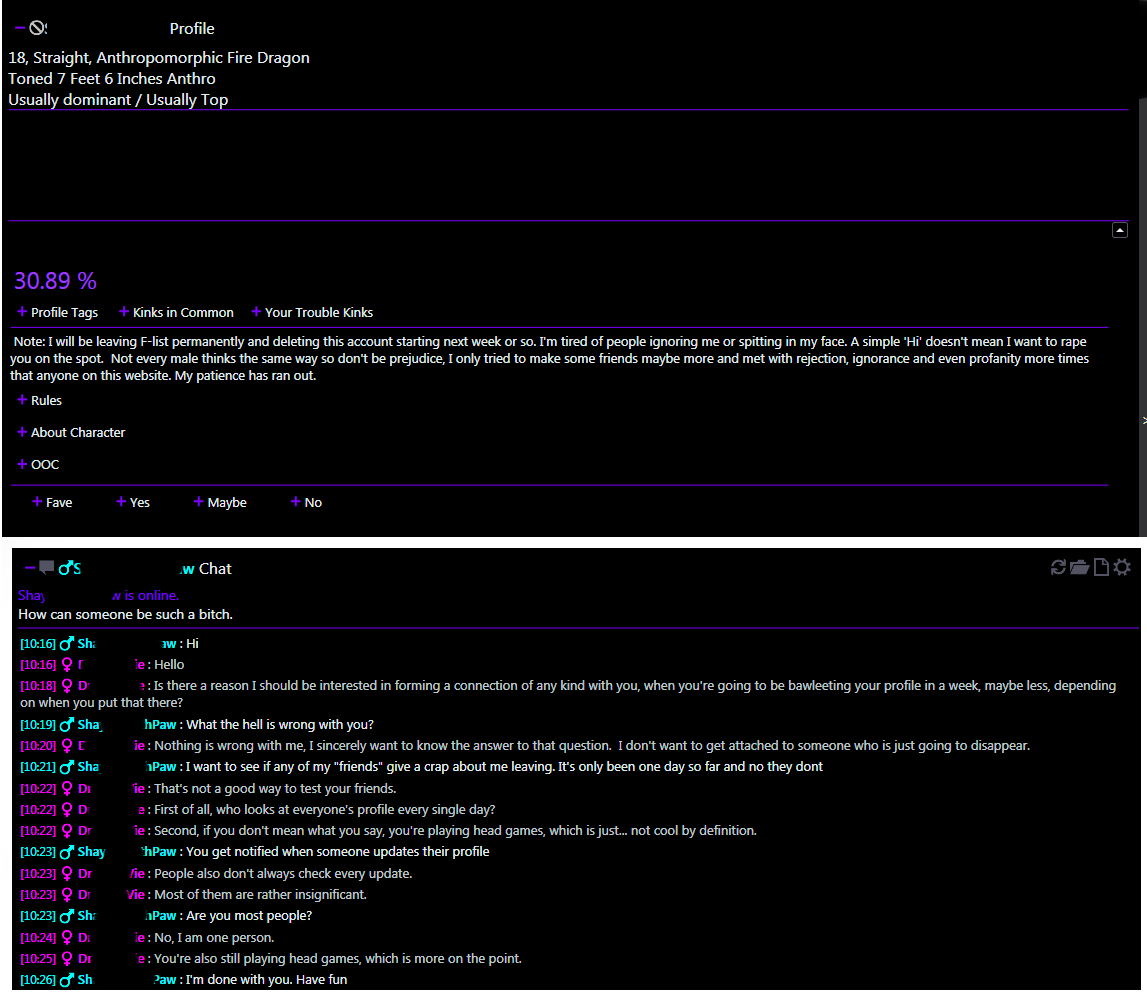Click status text 'How can someone be such'
The height and width of the screenshot is (998, 1147).
pyautogui.click(x=125, y=615)
